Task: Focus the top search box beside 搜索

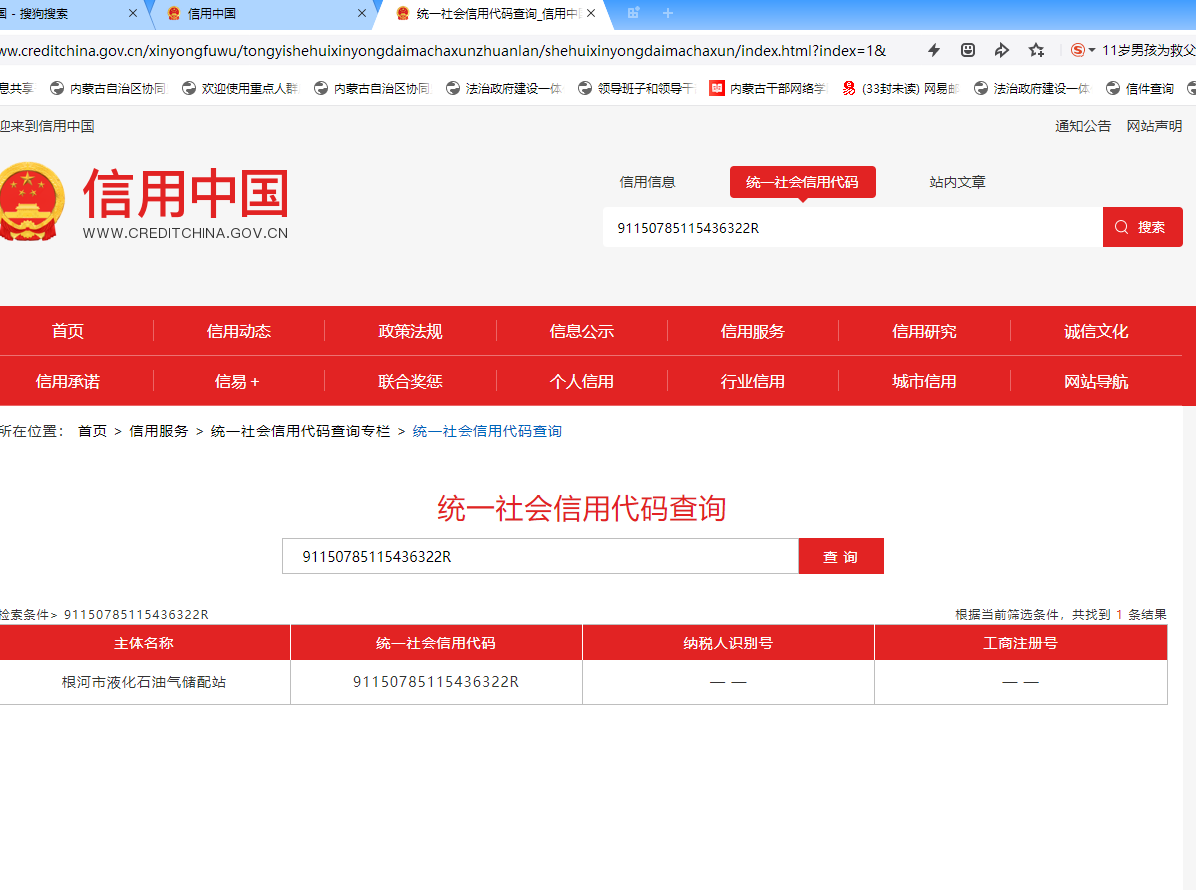Action: [x=853, y=227]
